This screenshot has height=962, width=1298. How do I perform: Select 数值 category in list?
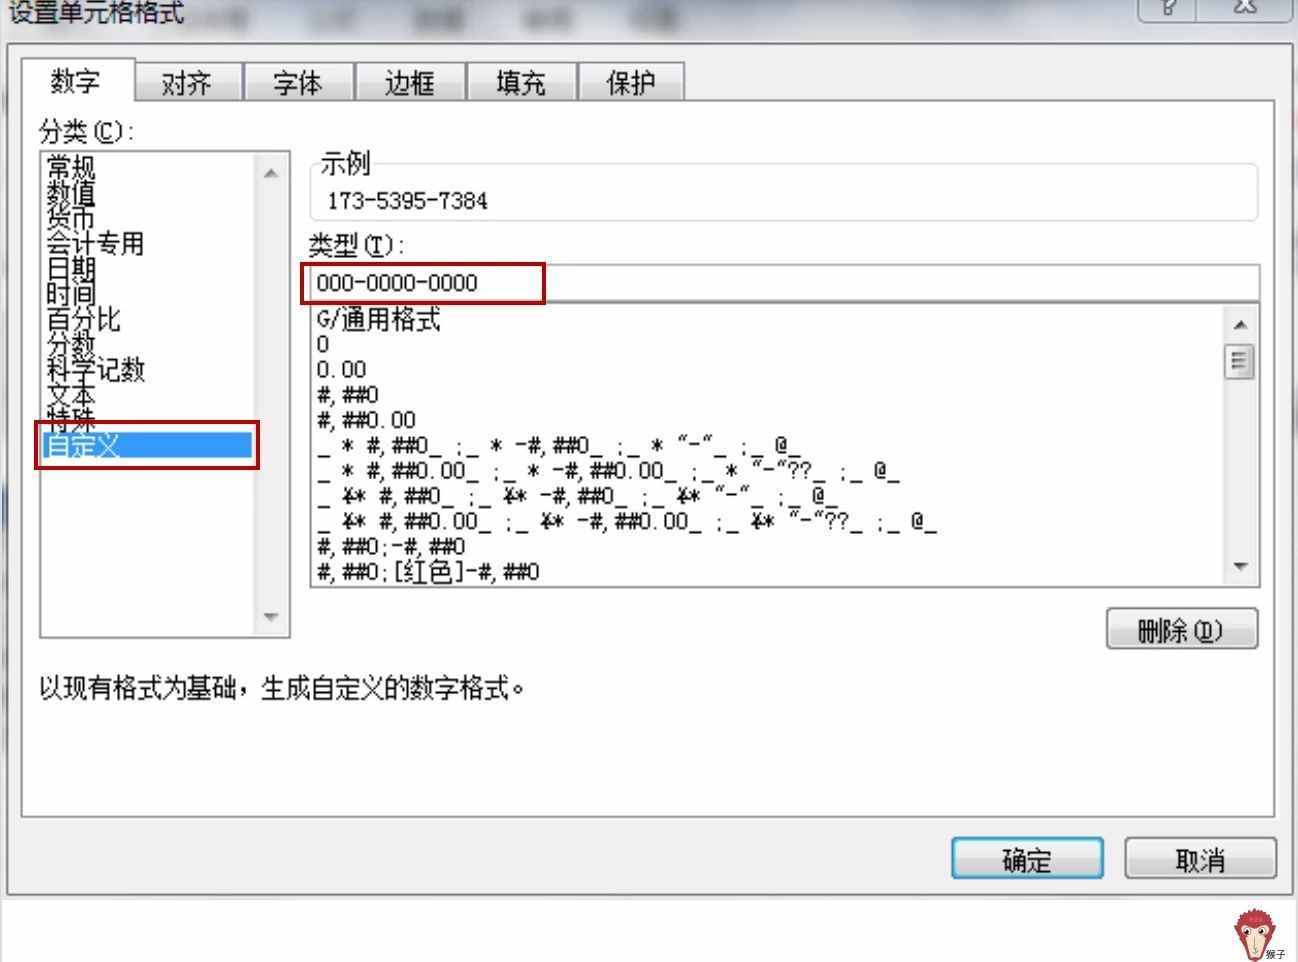click(x=71, y=192)
